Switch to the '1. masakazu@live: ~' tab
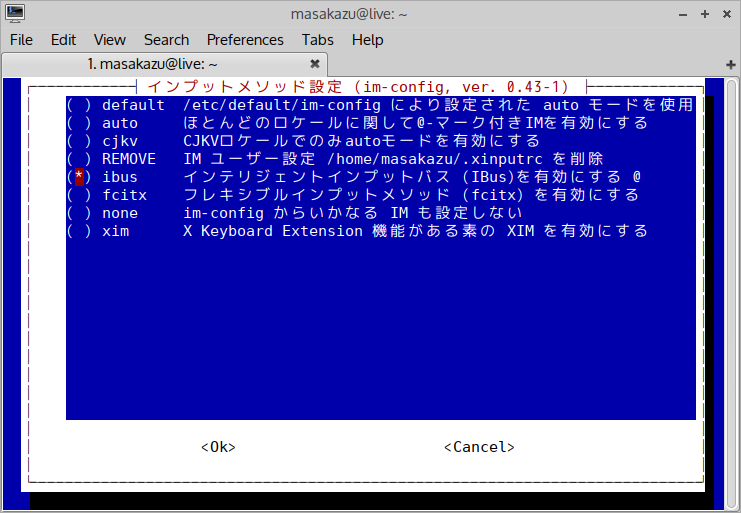Screen dimensions: 741x513 pos(164,64)
